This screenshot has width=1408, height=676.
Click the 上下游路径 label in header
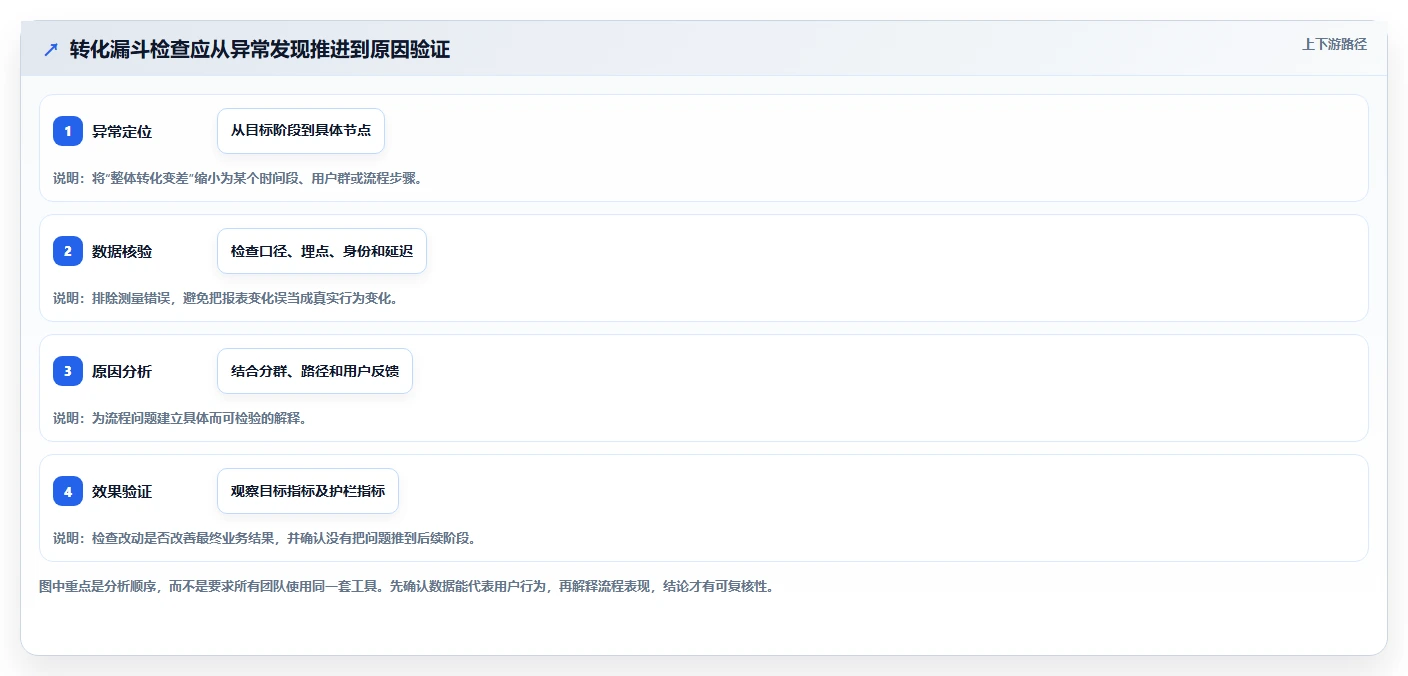coord(1334,44)
